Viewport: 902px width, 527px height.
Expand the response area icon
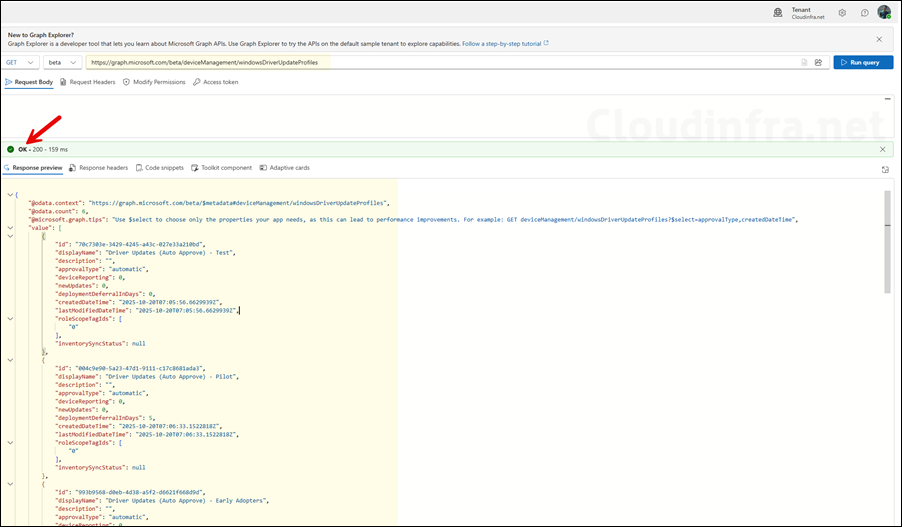[x=885, y=169]
